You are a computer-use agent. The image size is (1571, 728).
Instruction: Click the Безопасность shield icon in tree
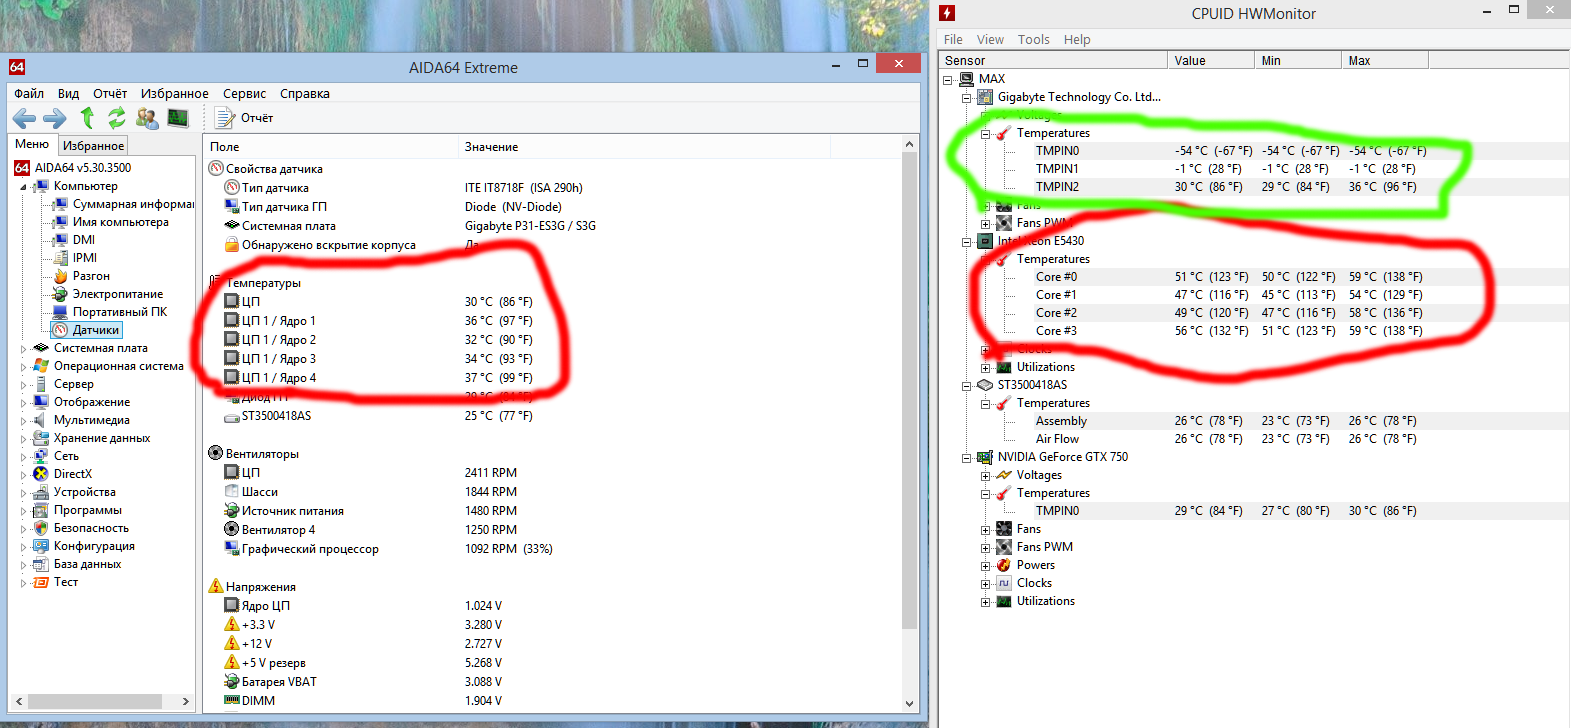[41, 528]
